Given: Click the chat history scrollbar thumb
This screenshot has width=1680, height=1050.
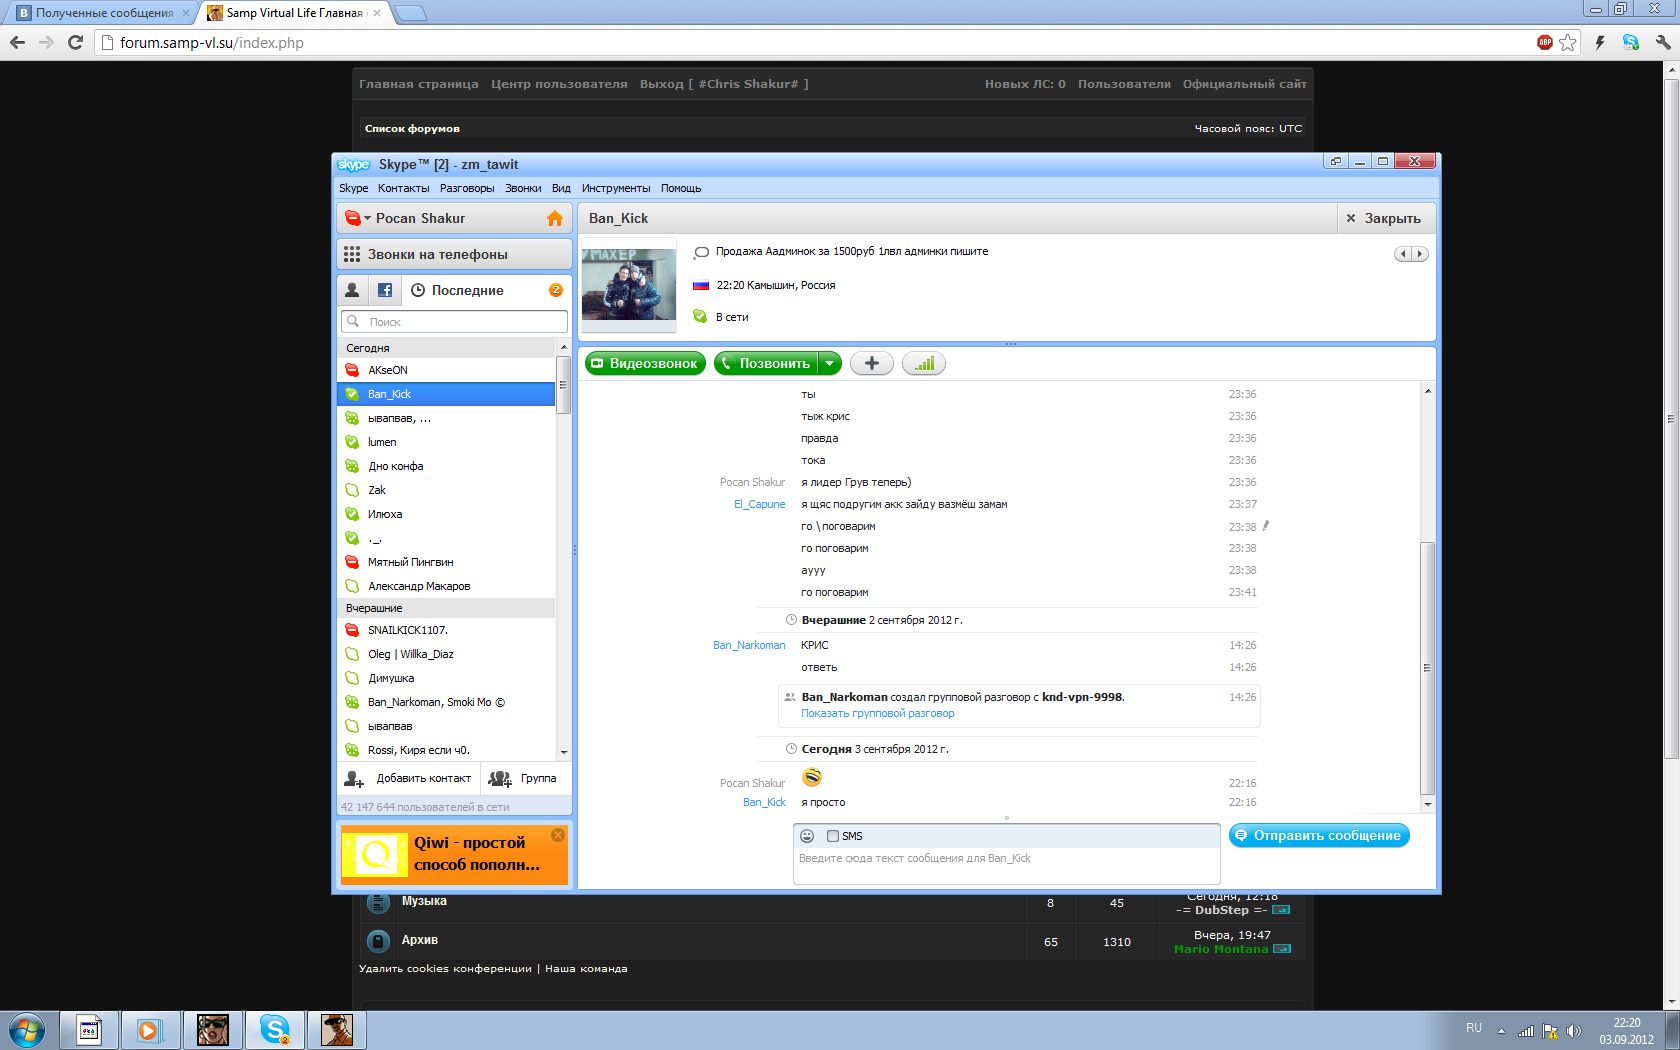Looking at the screenshot, I should click(1427, 667).
